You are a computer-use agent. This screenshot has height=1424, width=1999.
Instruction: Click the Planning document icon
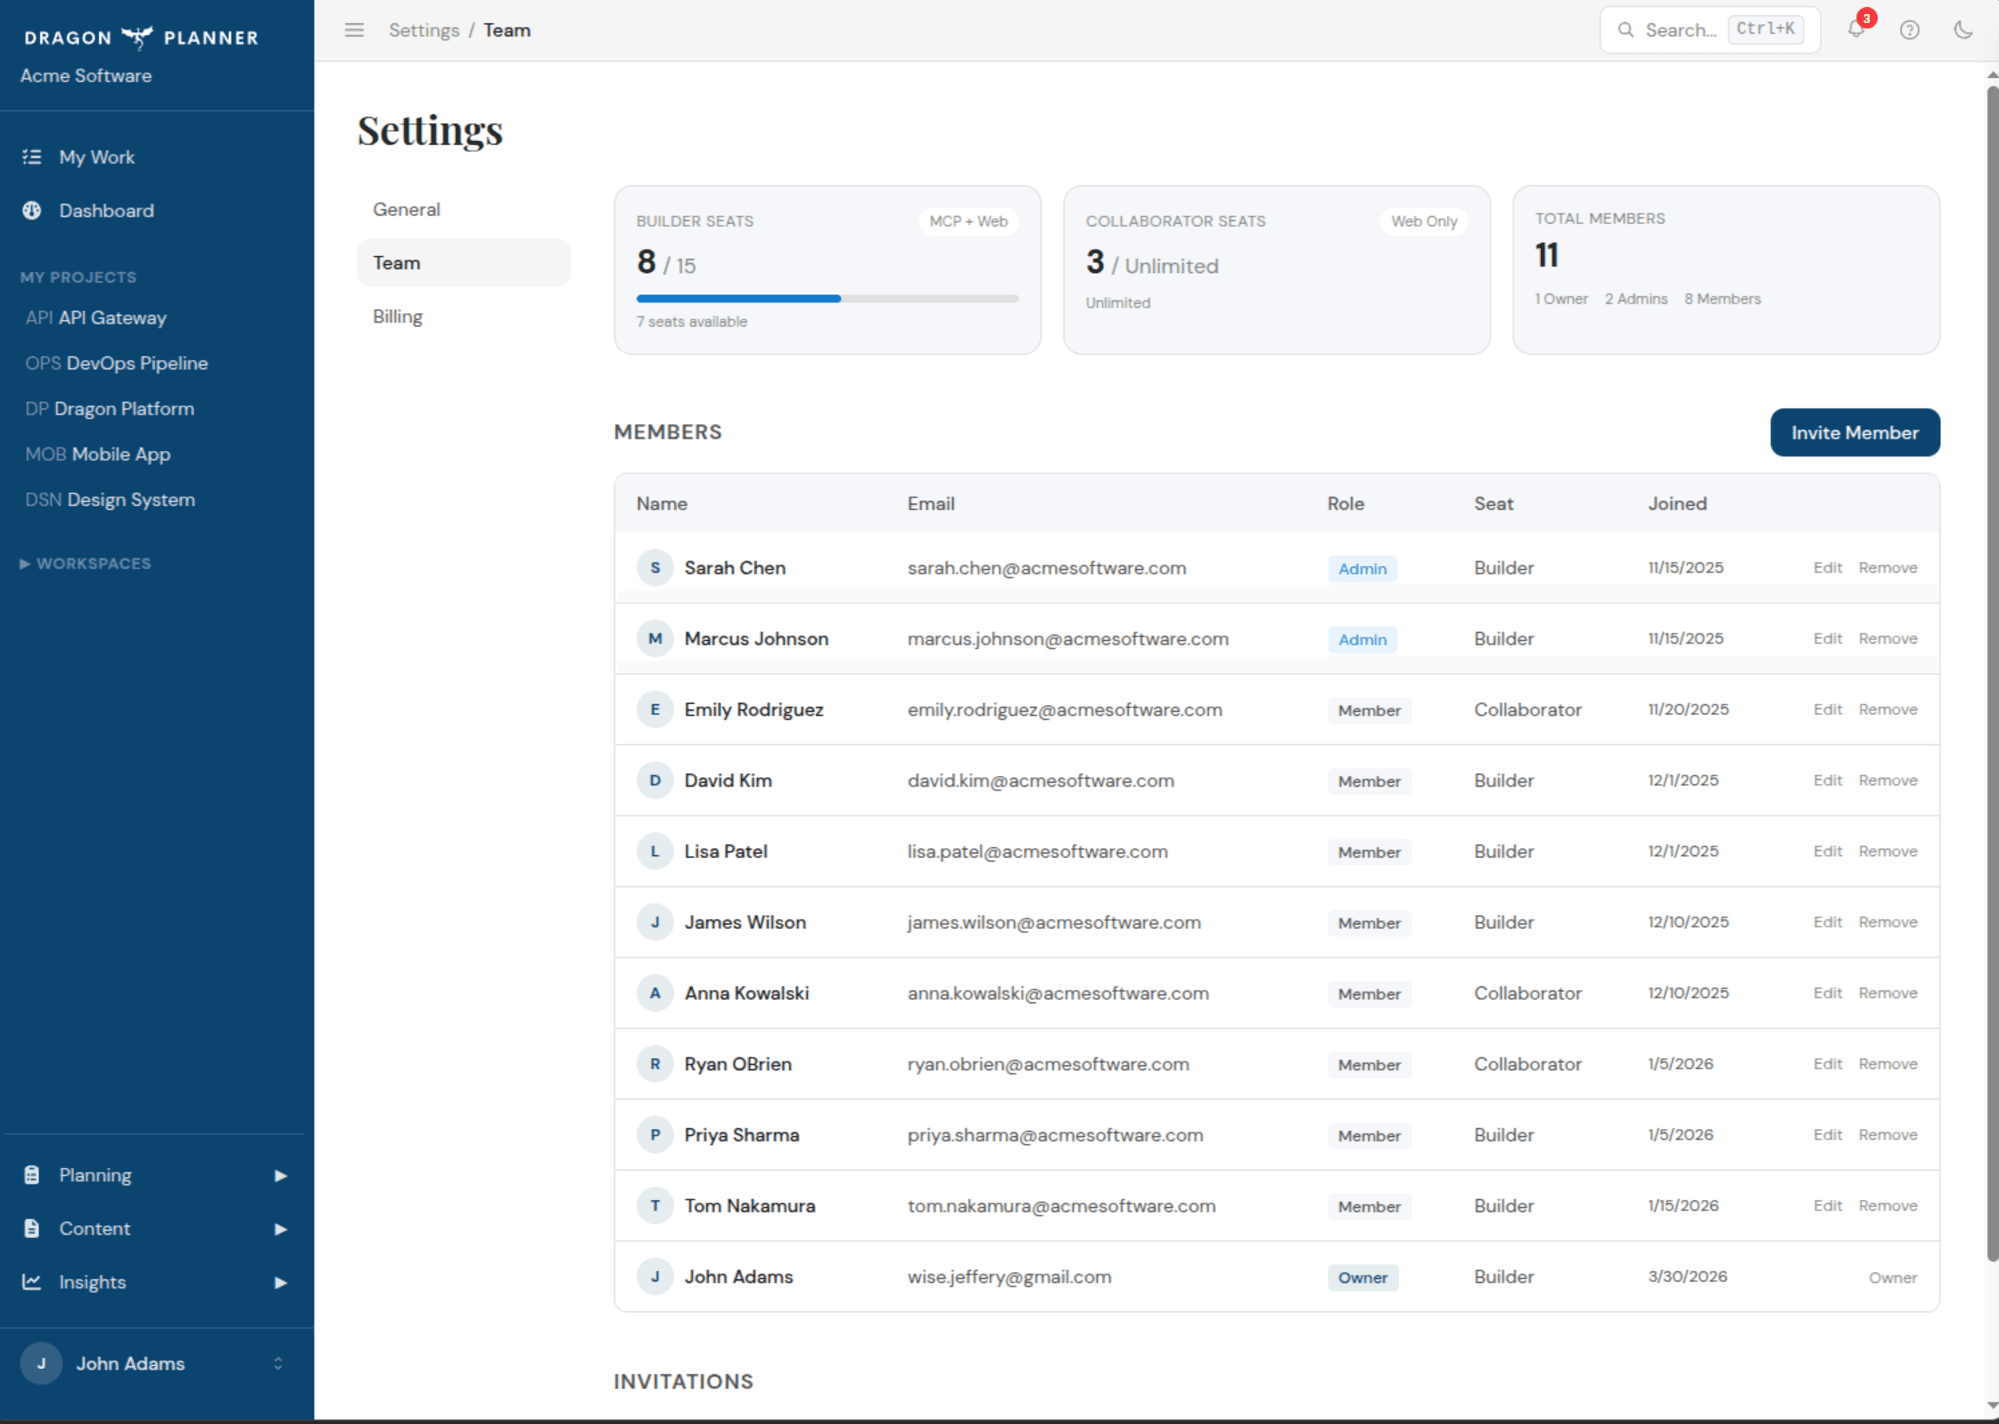[x=32, y=1175]
